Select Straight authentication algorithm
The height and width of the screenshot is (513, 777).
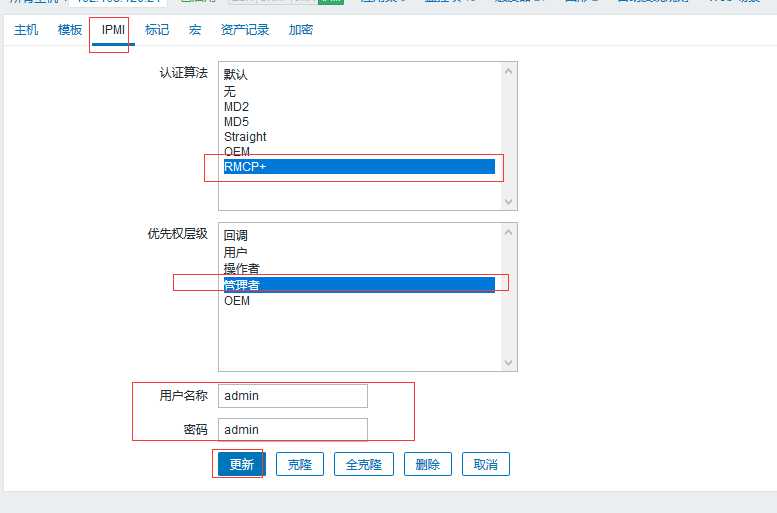click(359, 136)
